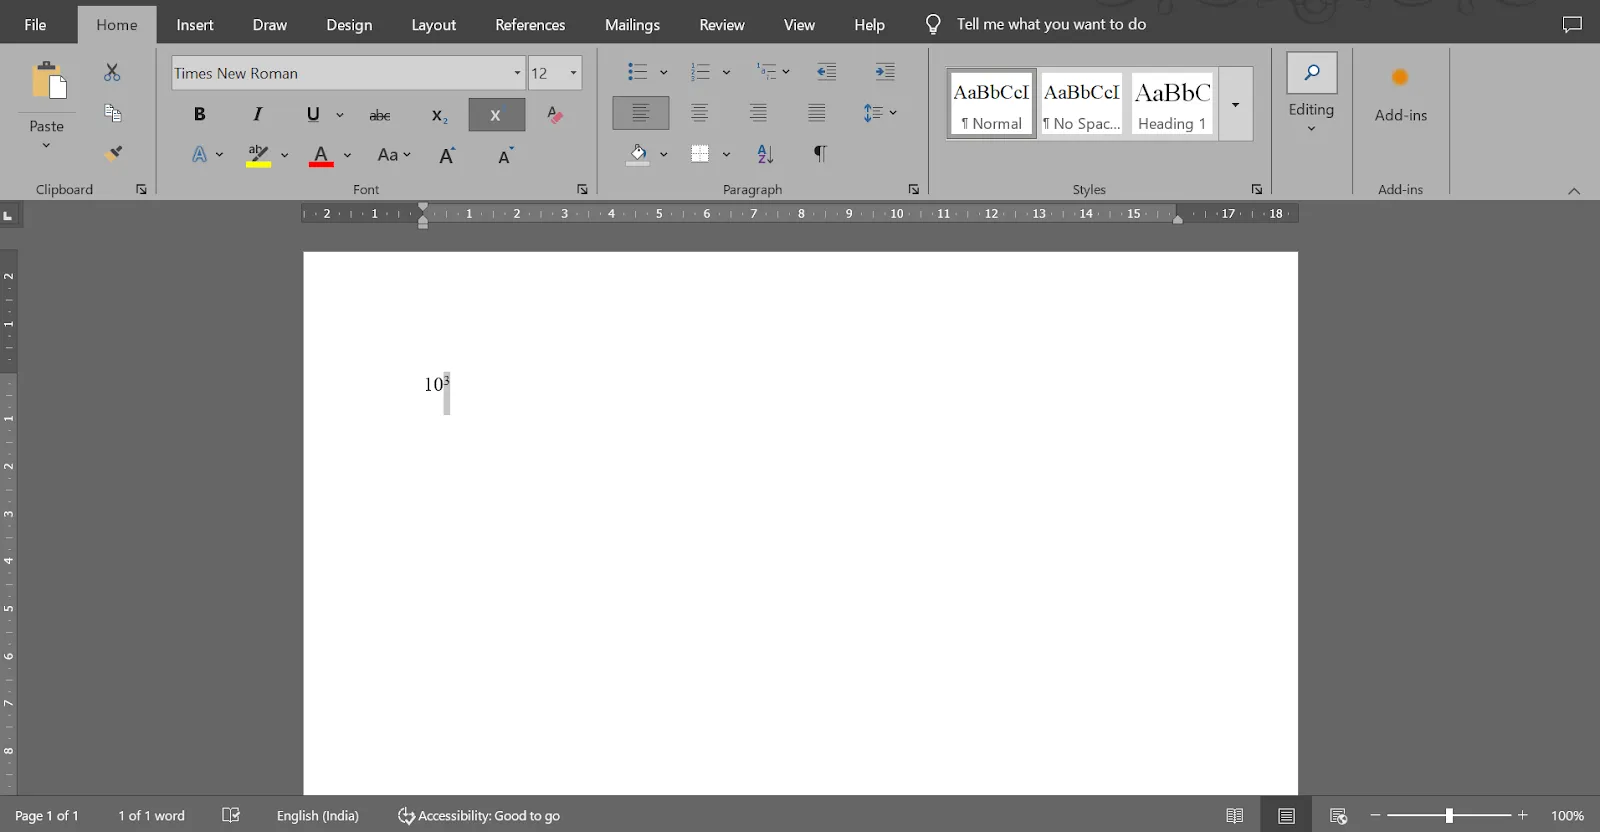Decrease paragraph indent
The image size is (1600, 832).
pos(826,72)
